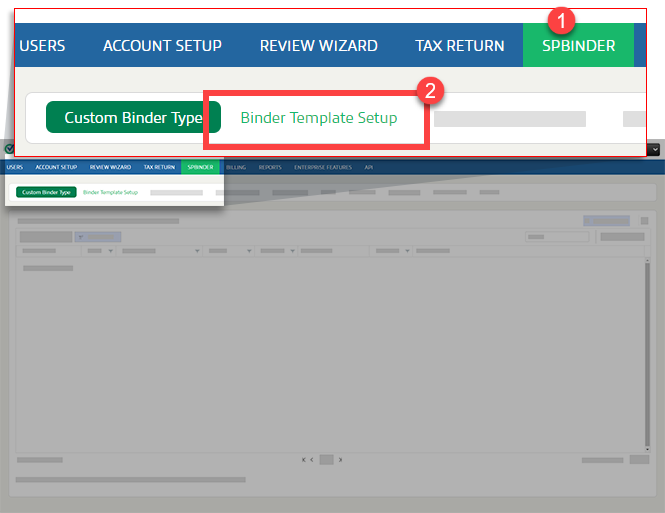Switch to the API tab
The width and height of the screenshot is (665, 513).
pyautogui.click(x=369, y=167)
